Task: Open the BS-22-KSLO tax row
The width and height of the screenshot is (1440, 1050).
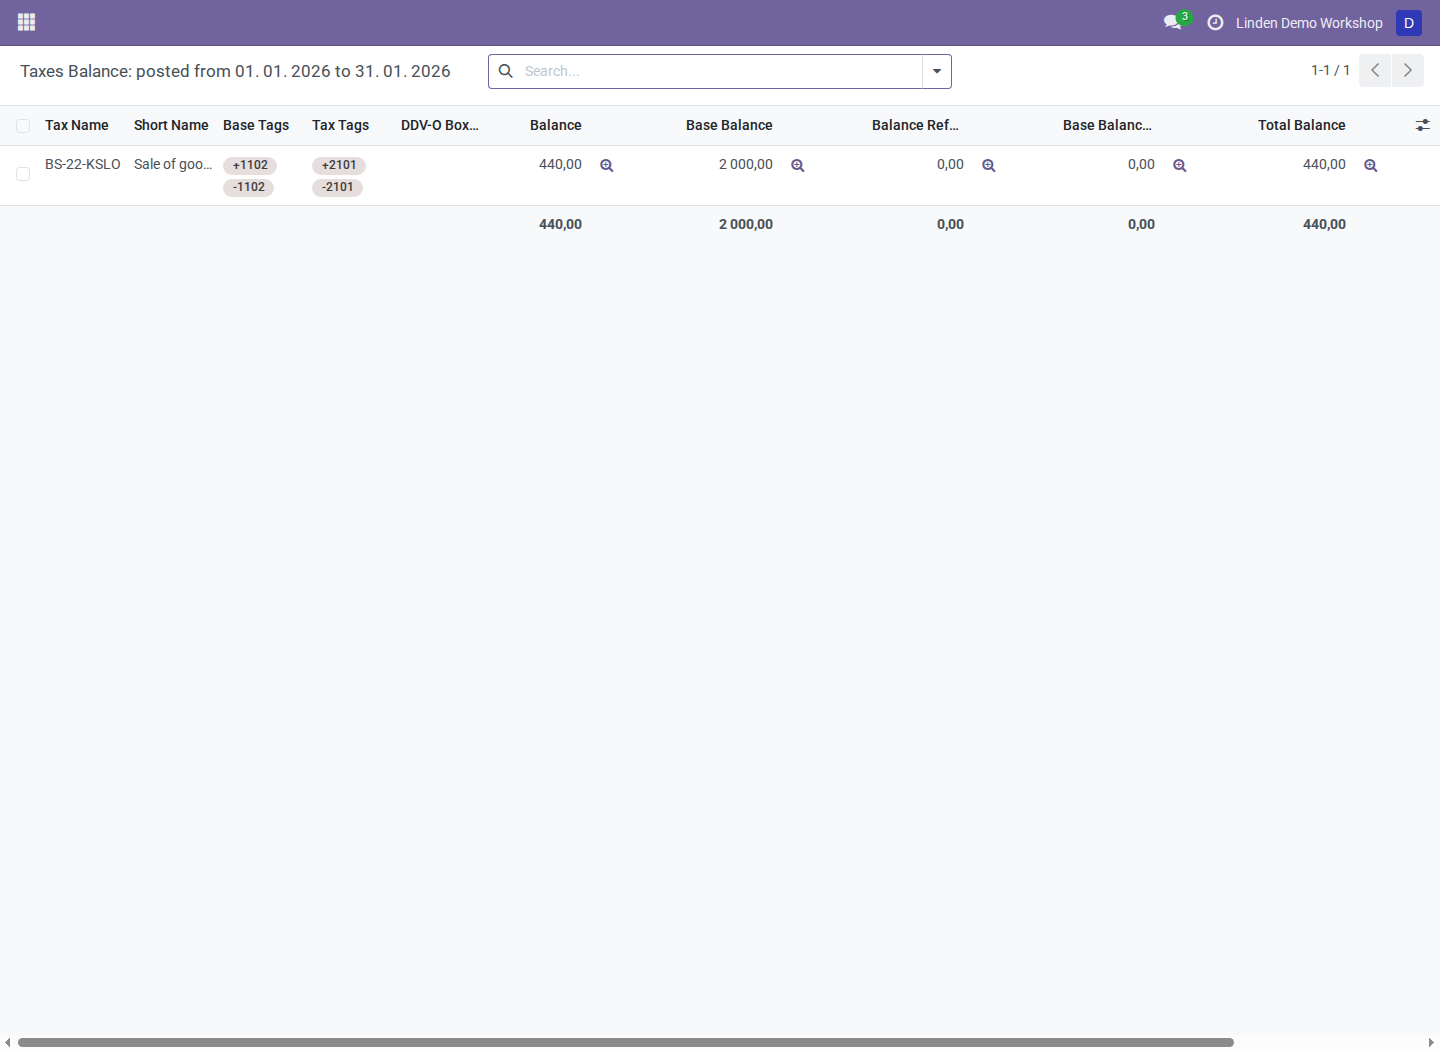Action: point(83,164)
